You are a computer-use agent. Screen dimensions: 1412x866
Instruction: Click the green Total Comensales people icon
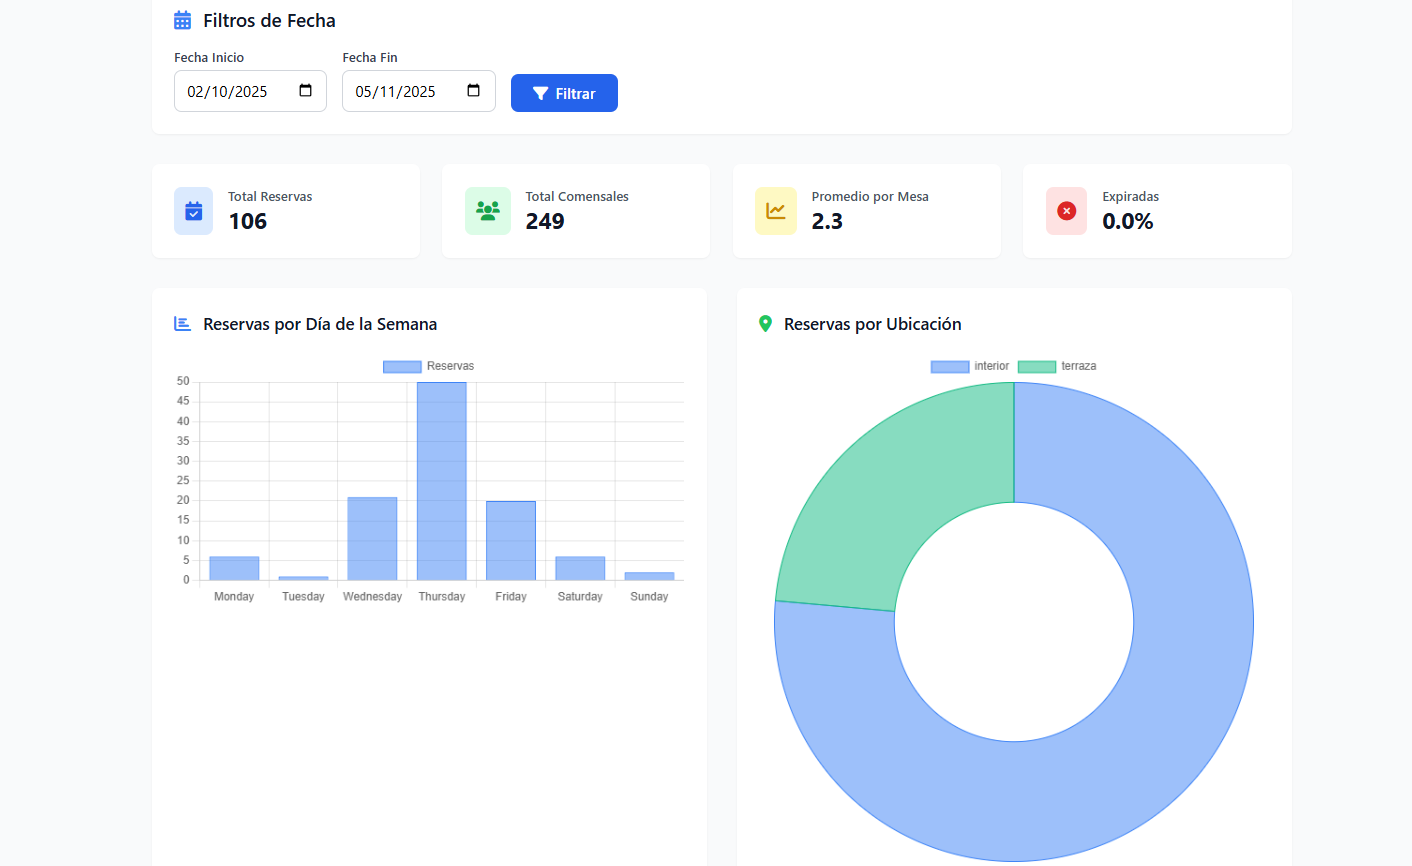488,211
